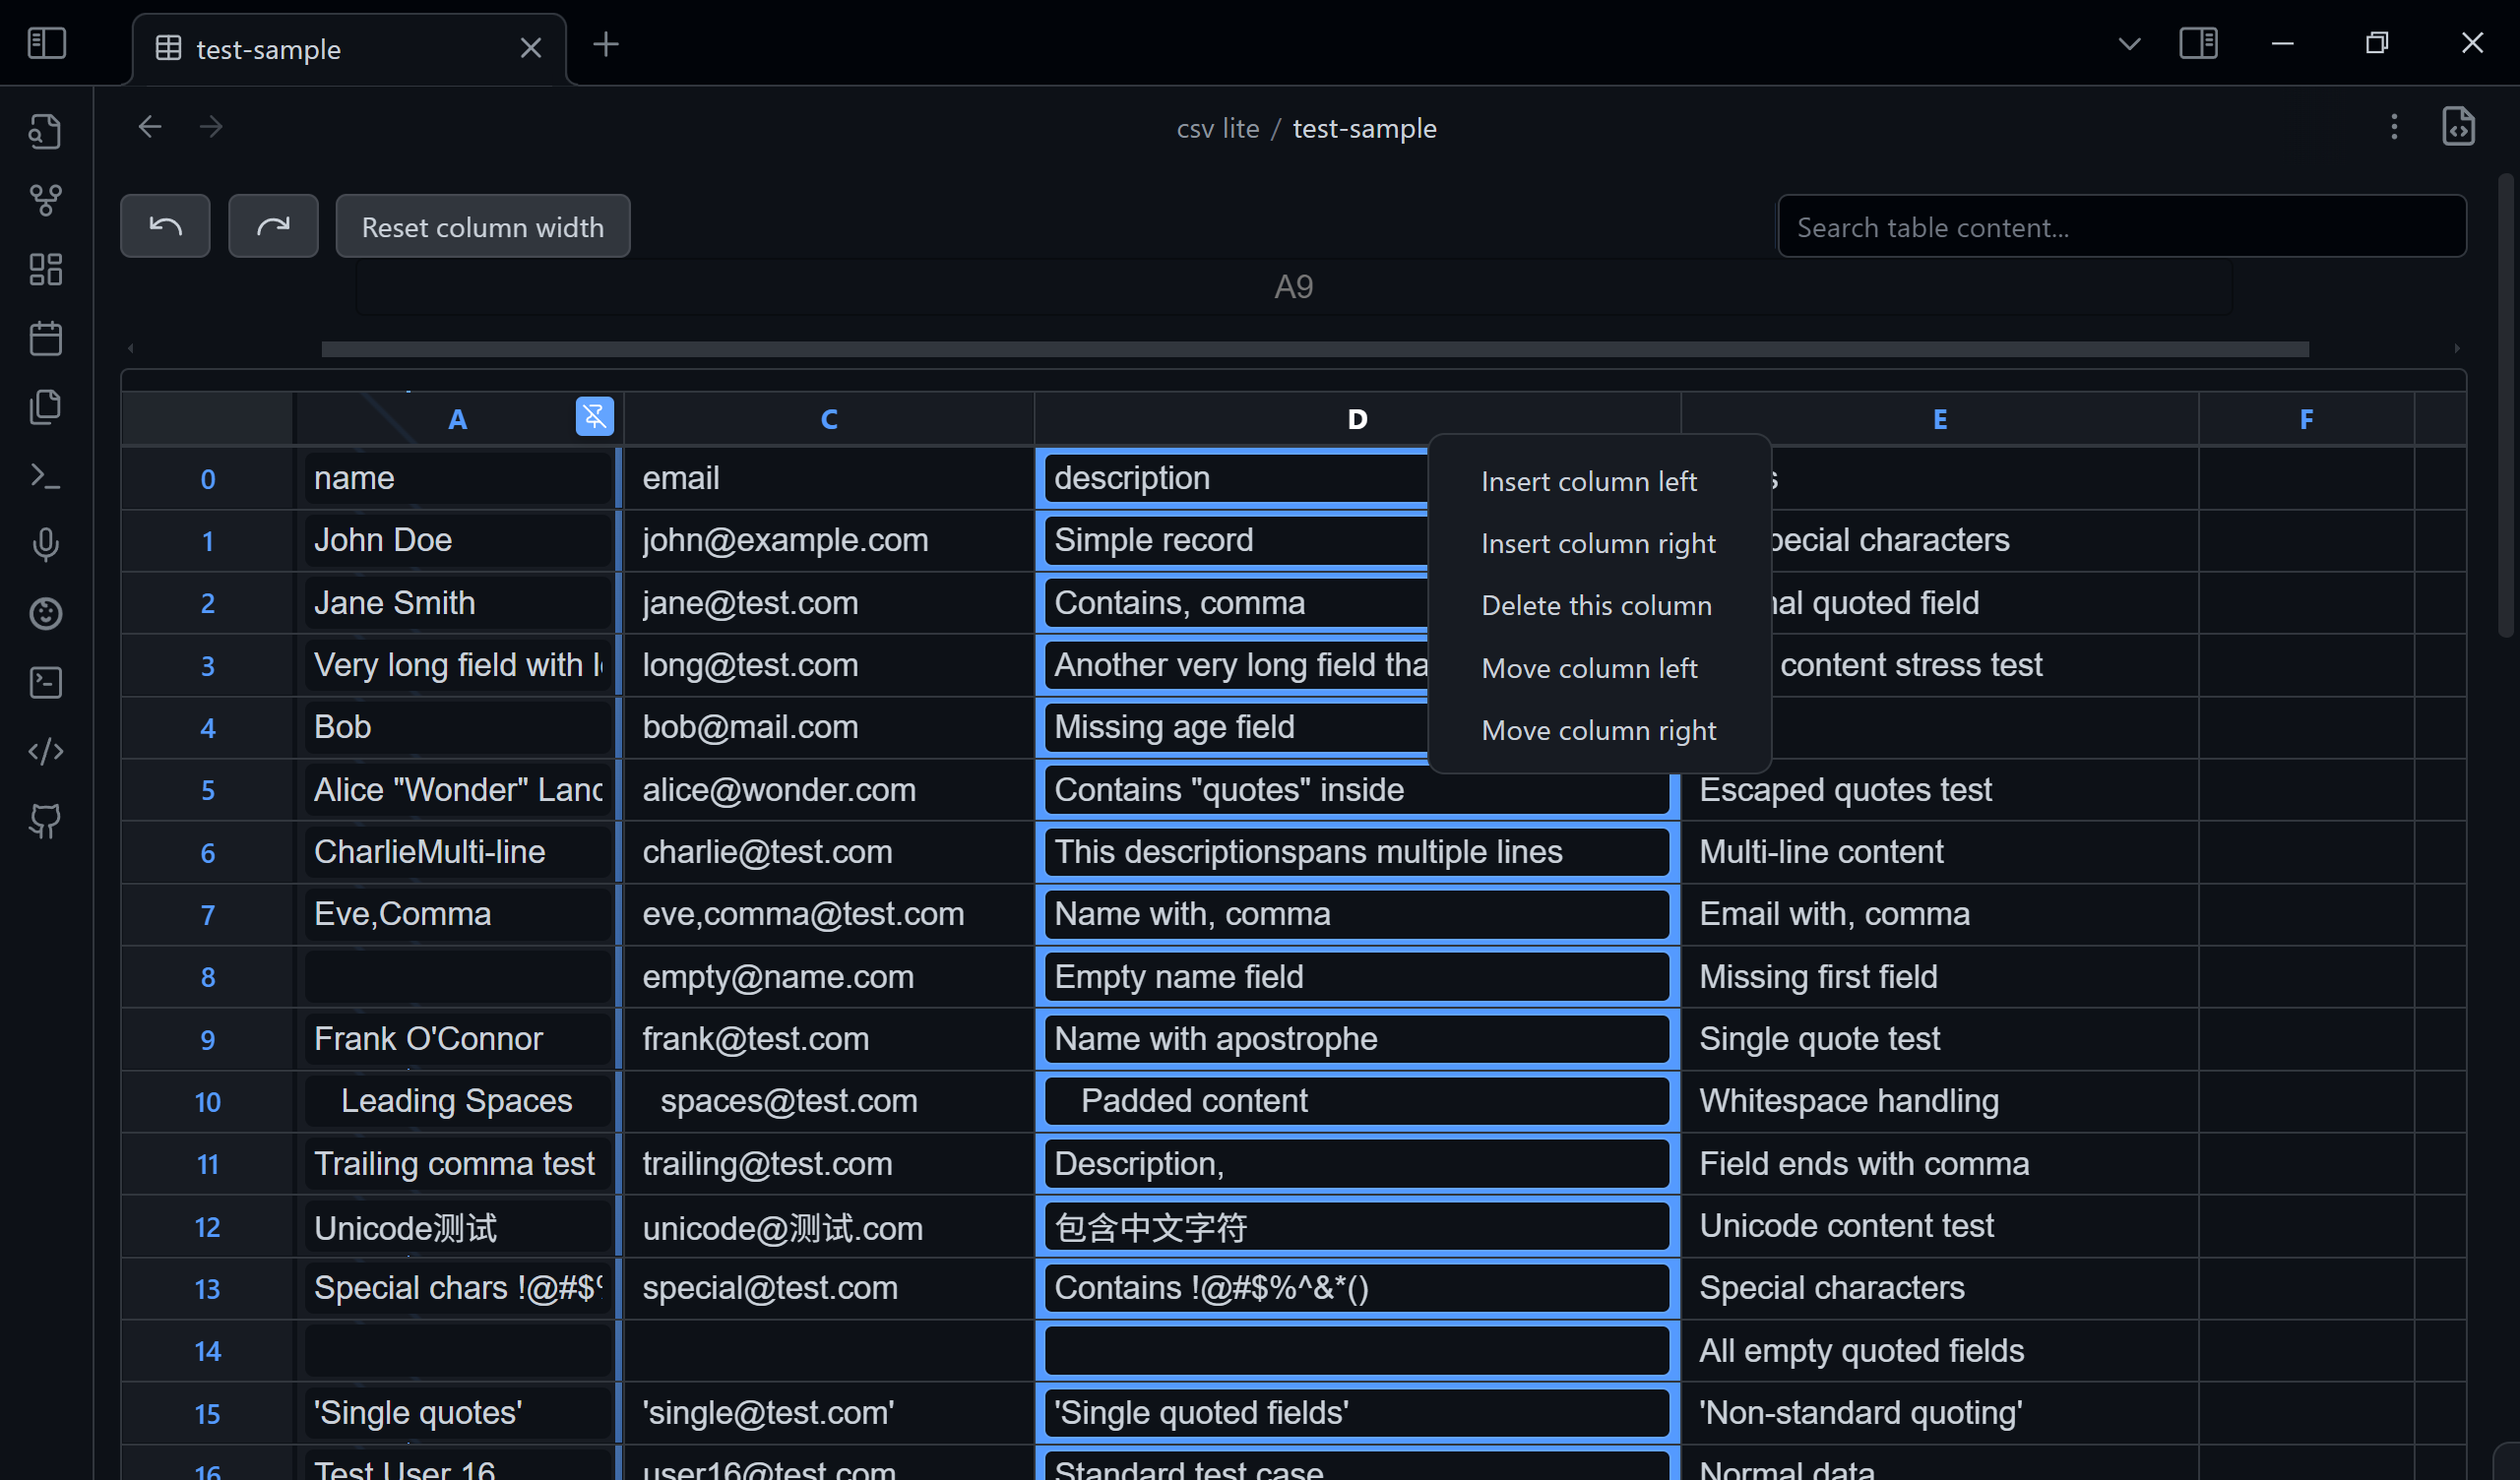Focus the Search table content field
The height and width of the screenshot is (1480, 2520).
pyautogui.click(x=2120, y=227)
